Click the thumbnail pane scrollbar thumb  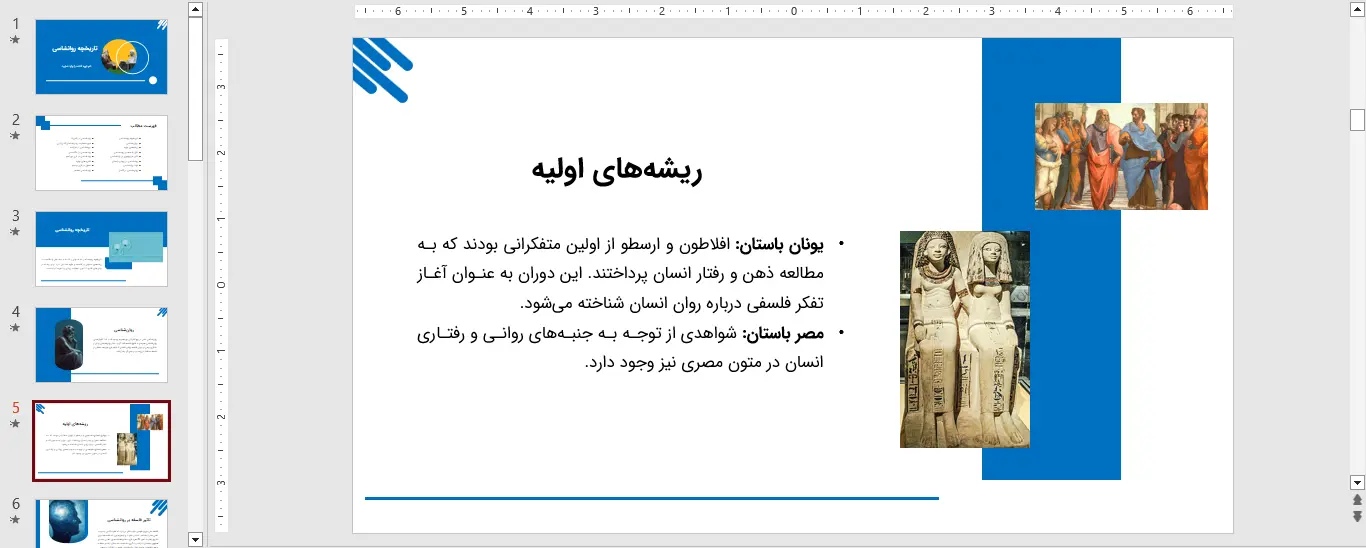click(195, 89)
